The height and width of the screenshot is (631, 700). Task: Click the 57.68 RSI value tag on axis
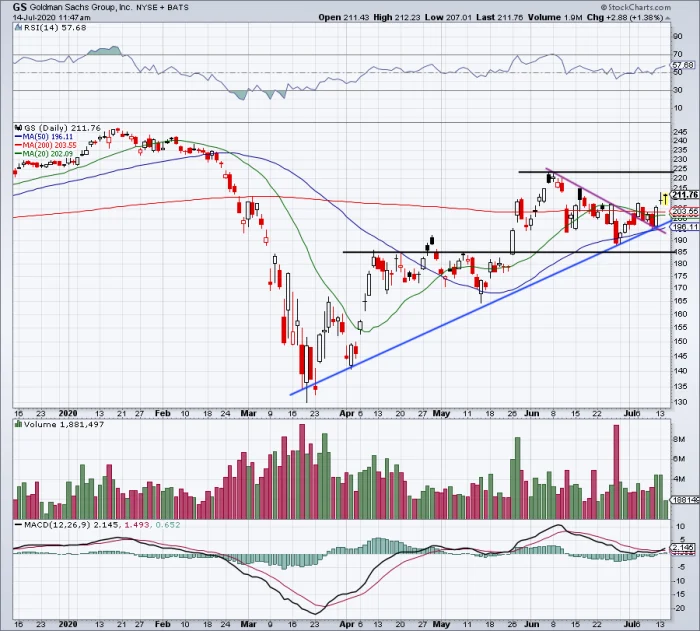pos(683,65)
